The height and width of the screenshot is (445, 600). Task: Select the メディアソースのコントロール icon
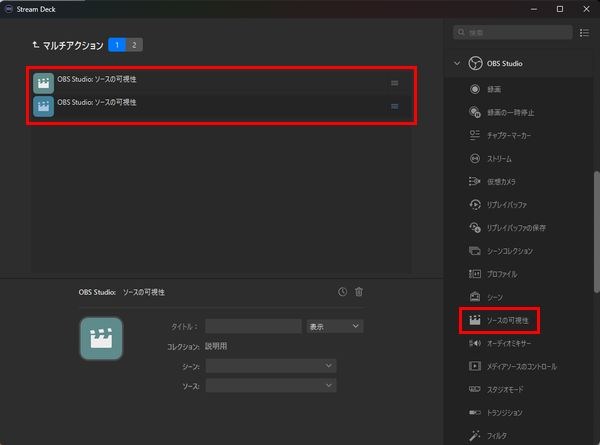tap(474, 366)
